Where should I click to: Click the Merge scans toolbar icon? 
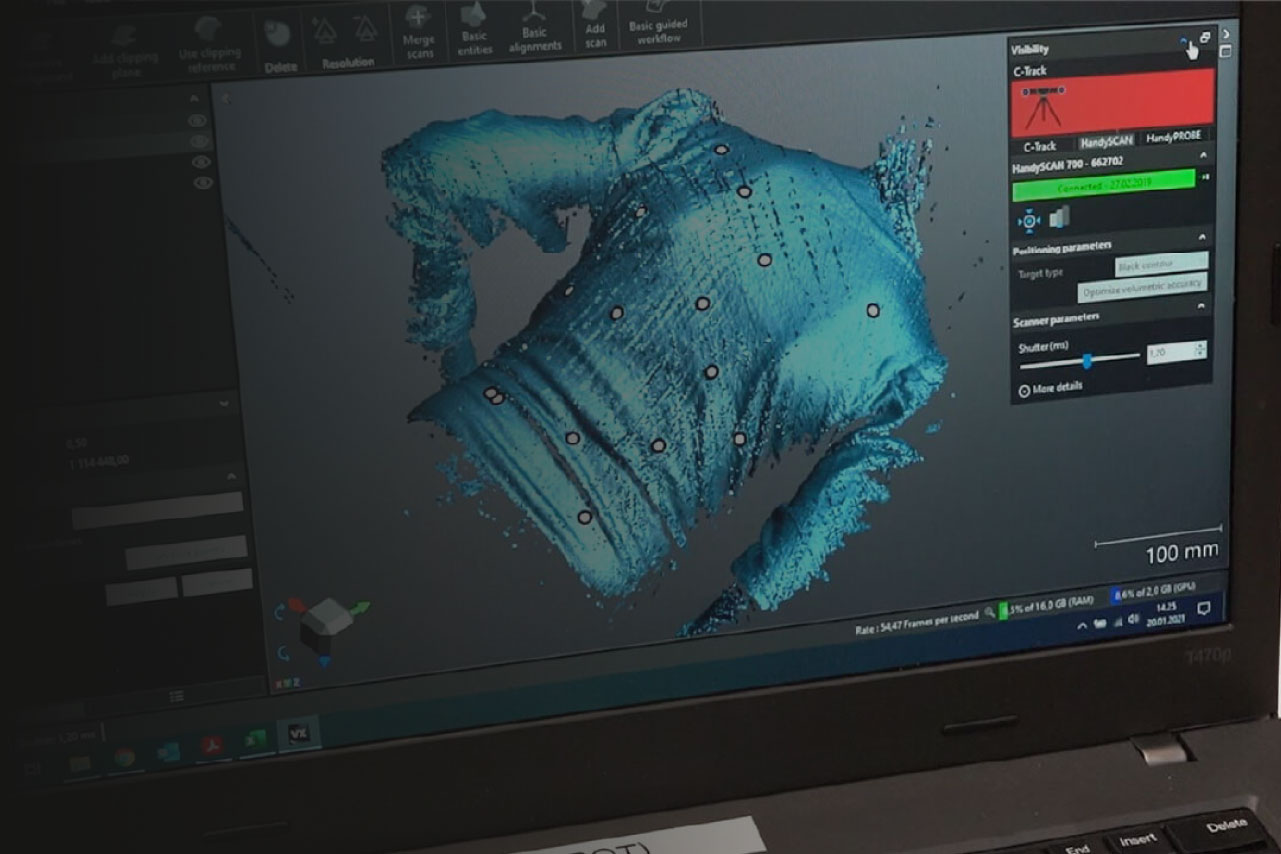tap(420, 30)
